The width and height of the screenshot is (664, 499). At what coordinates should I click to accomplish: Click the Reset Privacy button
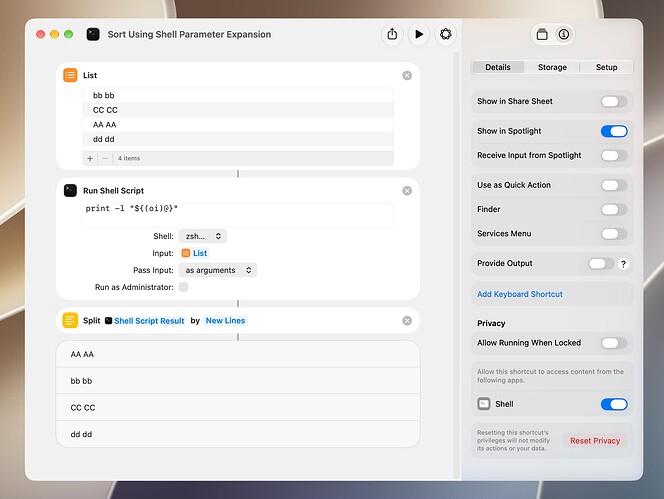click(x=595, y=441)
